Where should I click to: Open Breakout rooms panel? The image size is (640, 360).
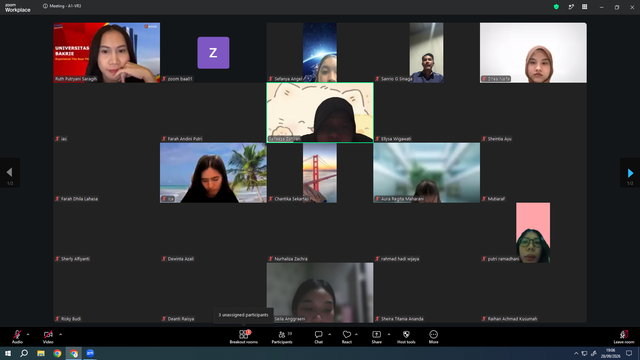[244, 336]
